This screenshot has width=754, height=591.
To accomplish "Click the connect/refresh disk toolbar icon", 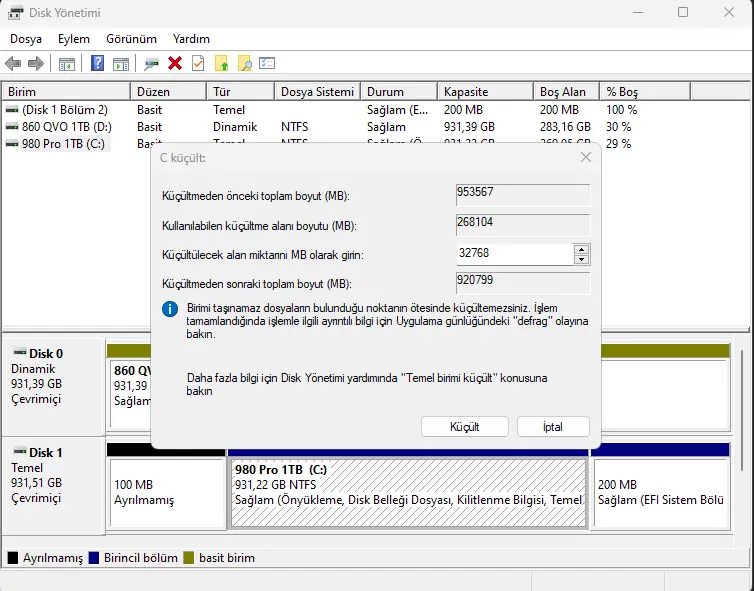I will point(151,63).
